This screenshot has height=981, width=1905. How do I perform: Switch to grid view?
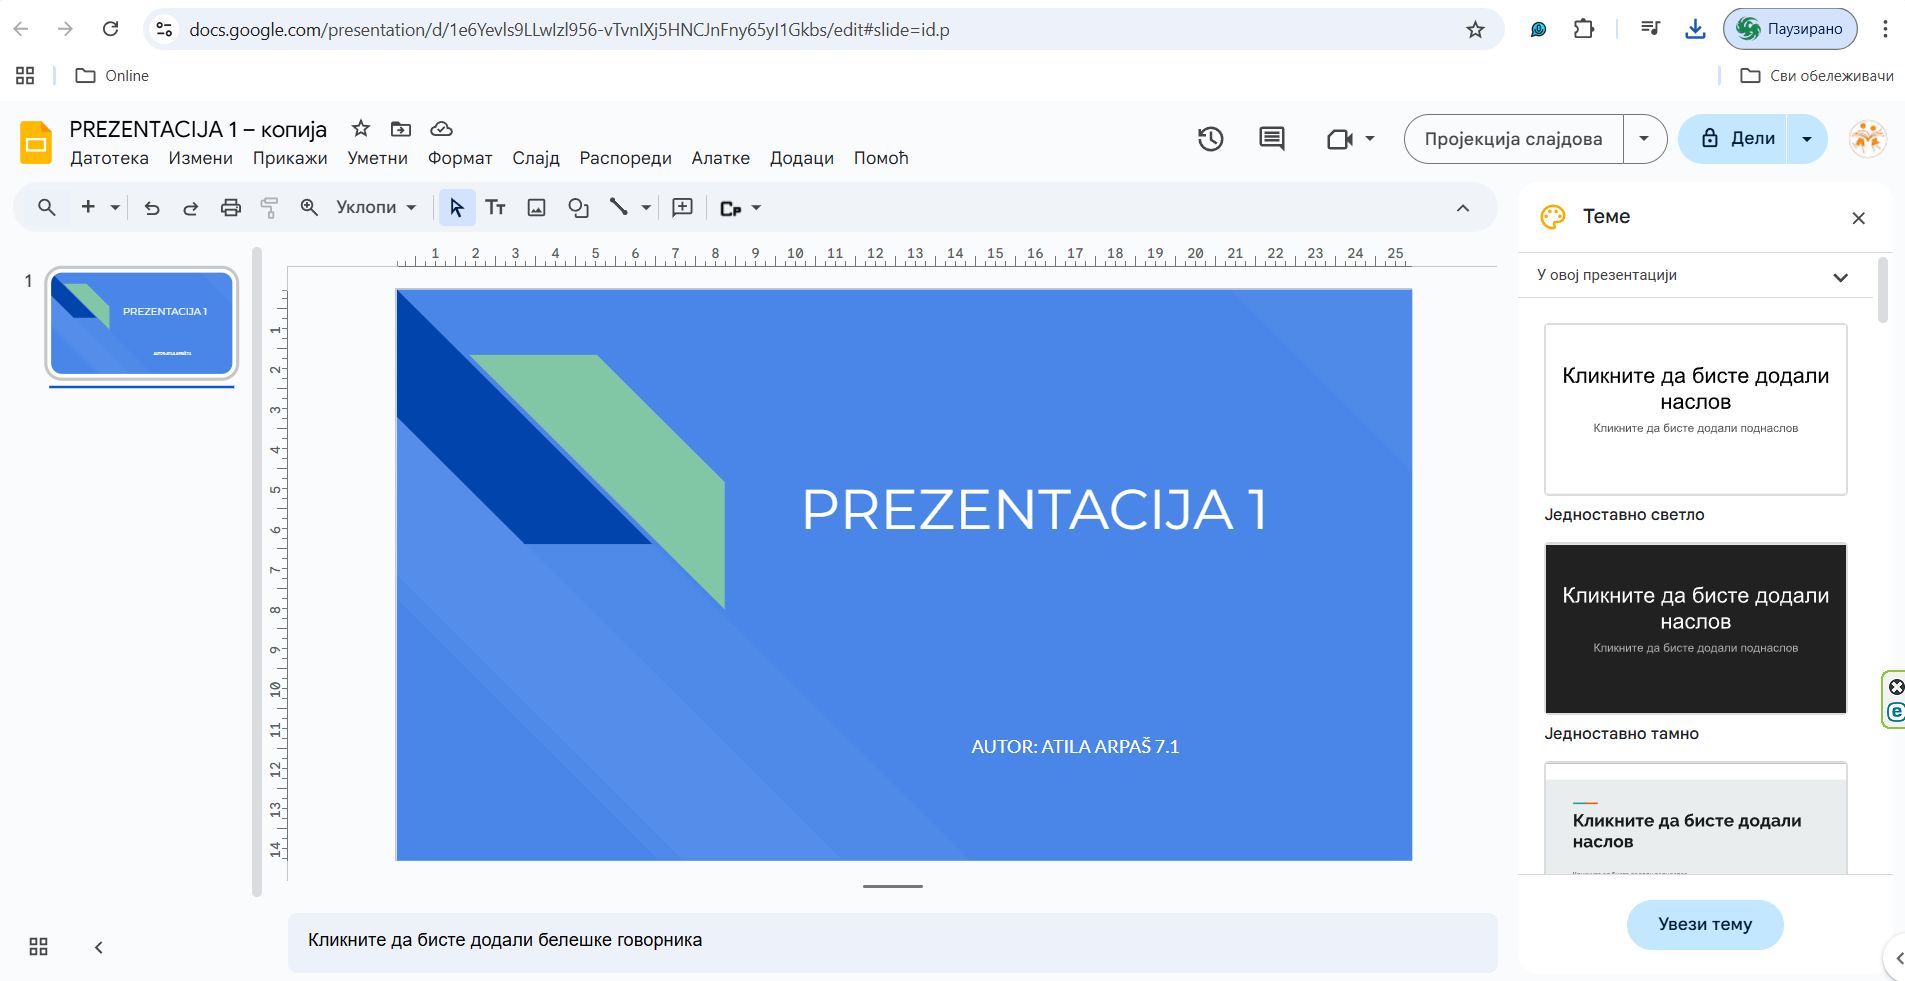click(x=39, y=947)
